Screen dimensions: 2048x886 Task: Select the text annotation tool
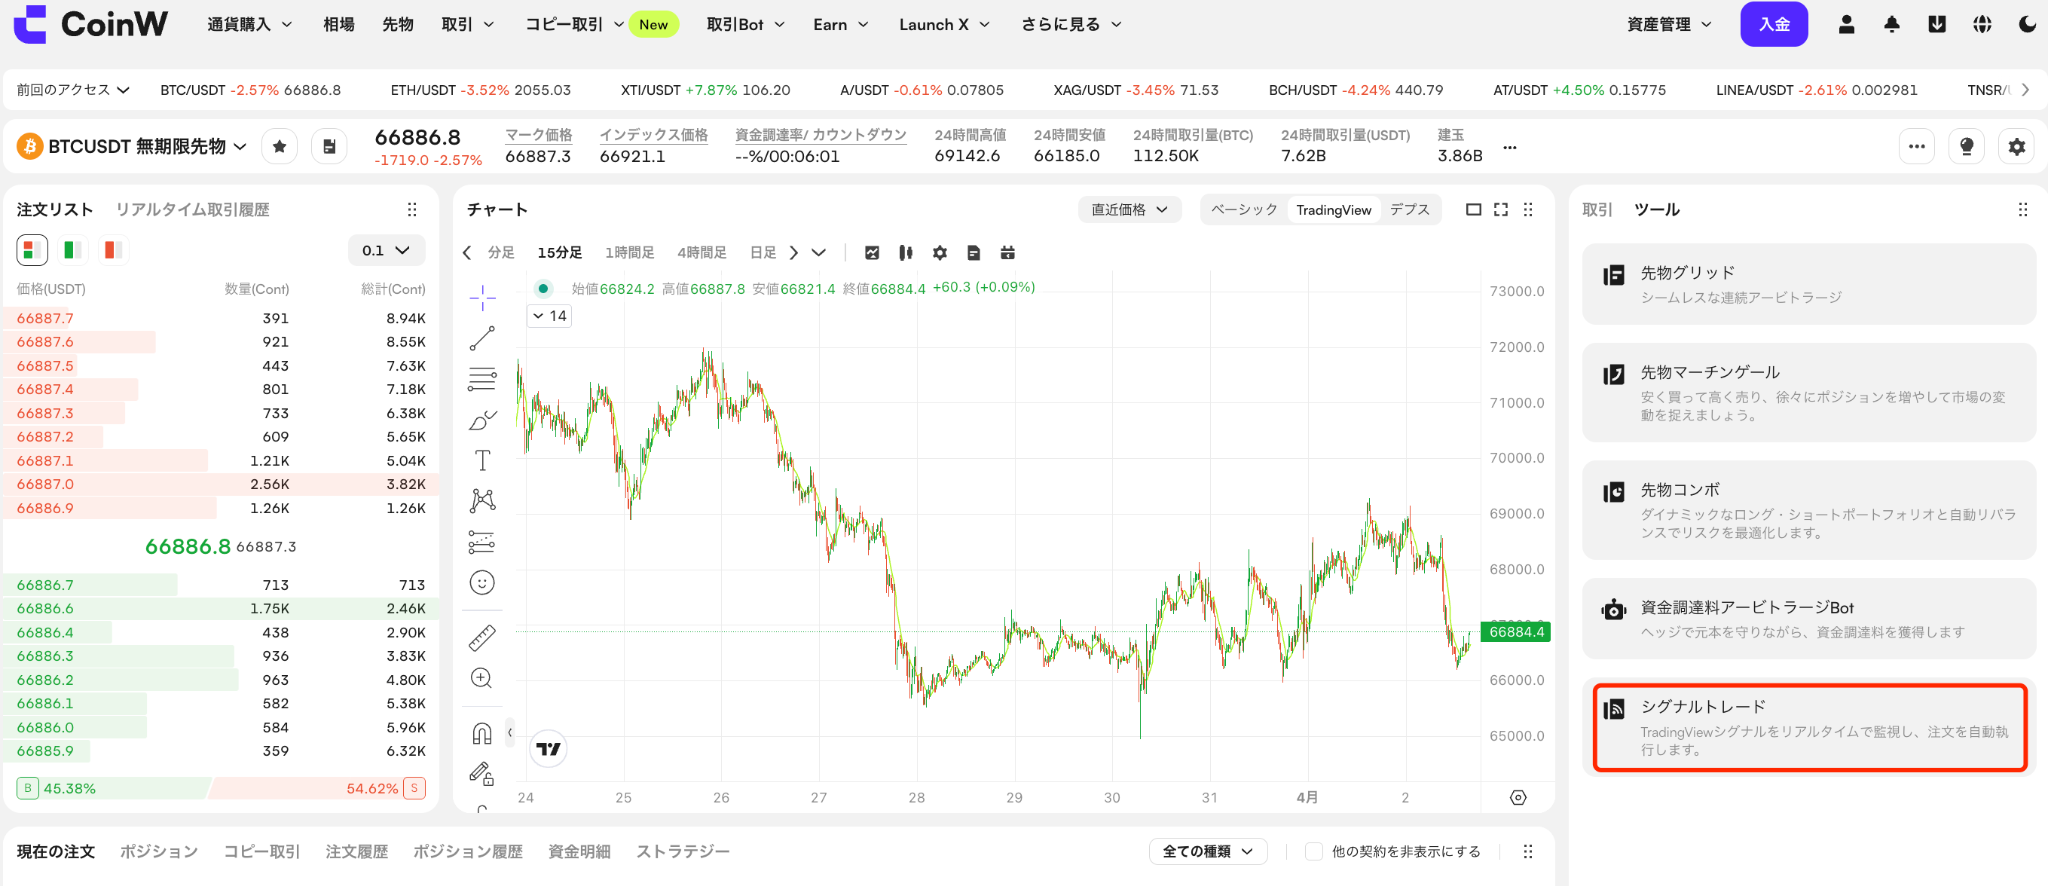pos(482,460)
